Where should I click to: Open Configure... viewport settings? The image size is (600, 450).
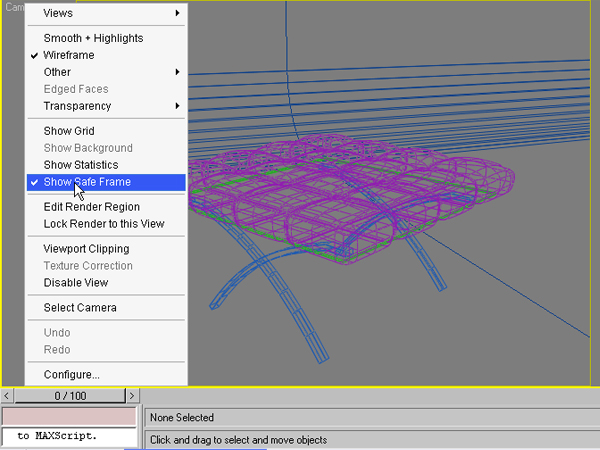pyautogui.click(x=106, y=375)
